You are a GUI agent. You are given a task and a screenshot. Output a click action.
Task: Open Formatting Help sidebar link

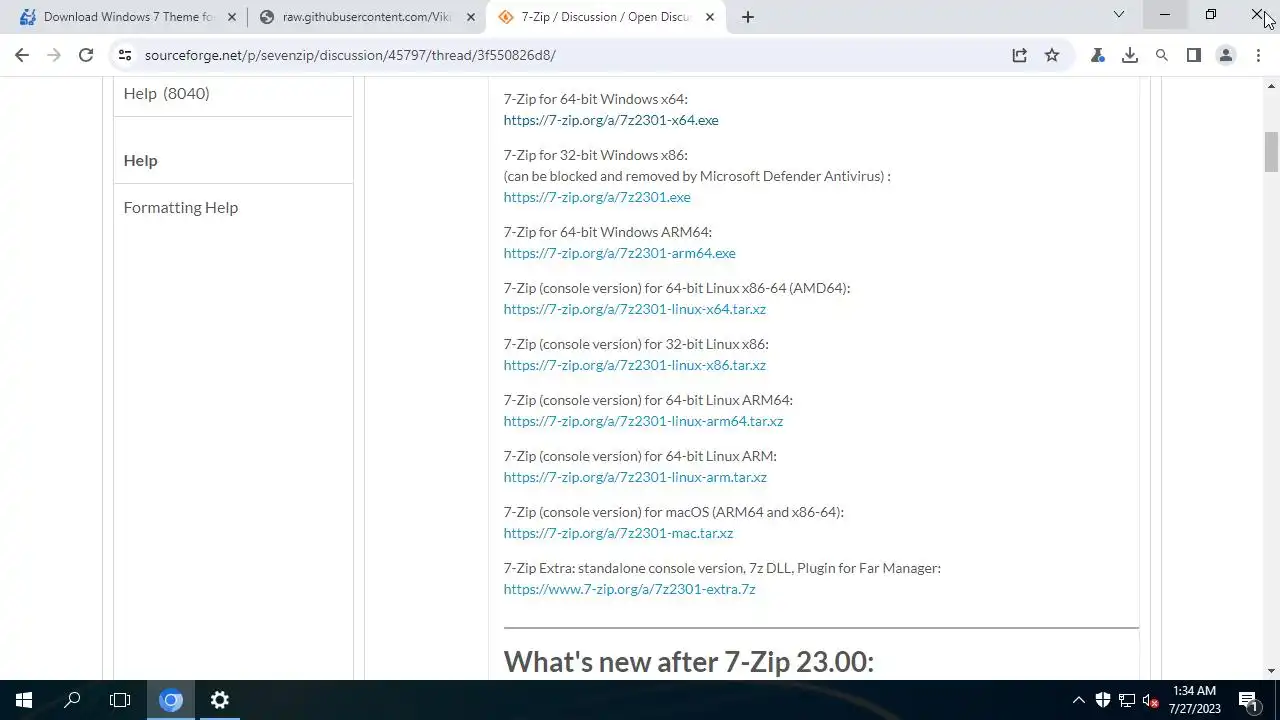coord(180,207)
